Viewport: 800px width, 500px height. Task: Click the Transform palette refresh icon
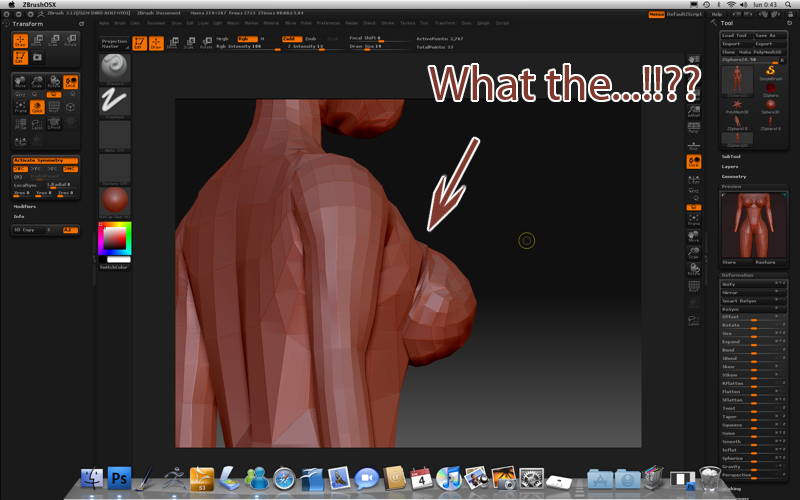tap(81, 23)
